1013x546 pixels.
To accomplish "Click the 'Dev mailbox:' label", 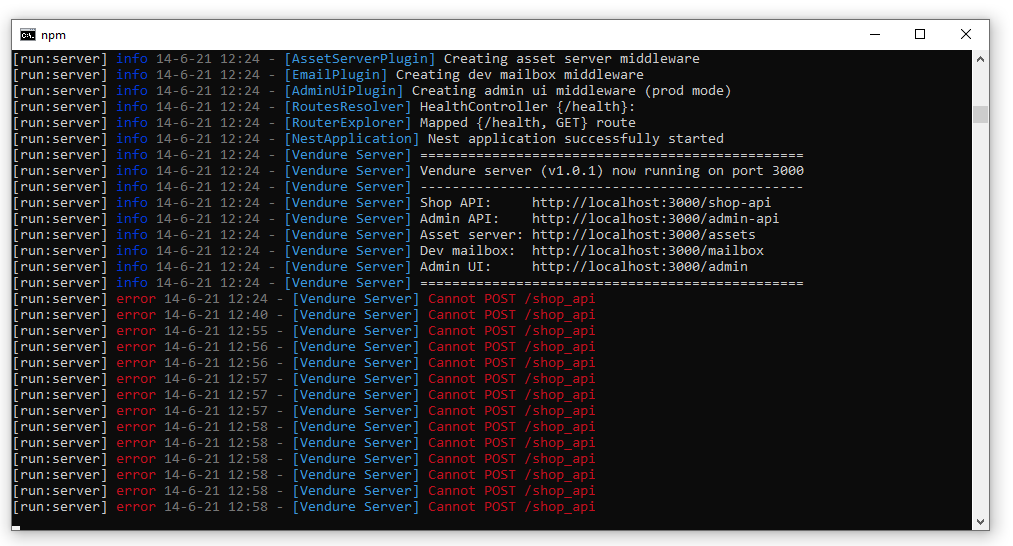I will tap(467, 251).
